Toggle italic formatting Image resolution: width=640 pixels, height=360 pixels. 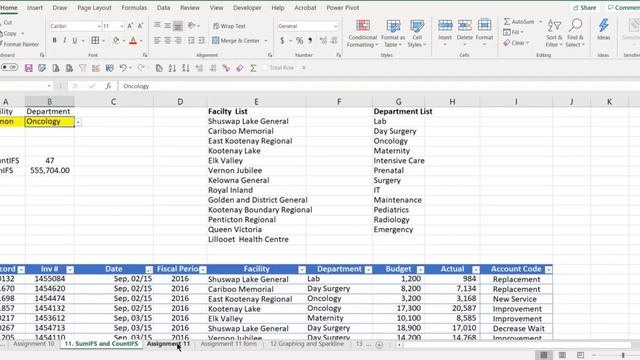64,40
